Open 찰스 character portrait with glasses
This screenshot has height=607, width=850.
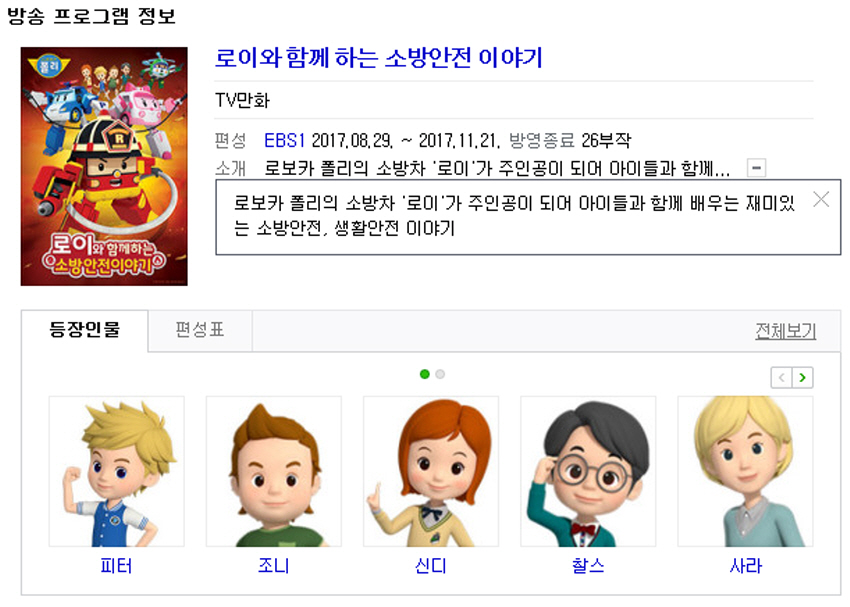(588, 471)
